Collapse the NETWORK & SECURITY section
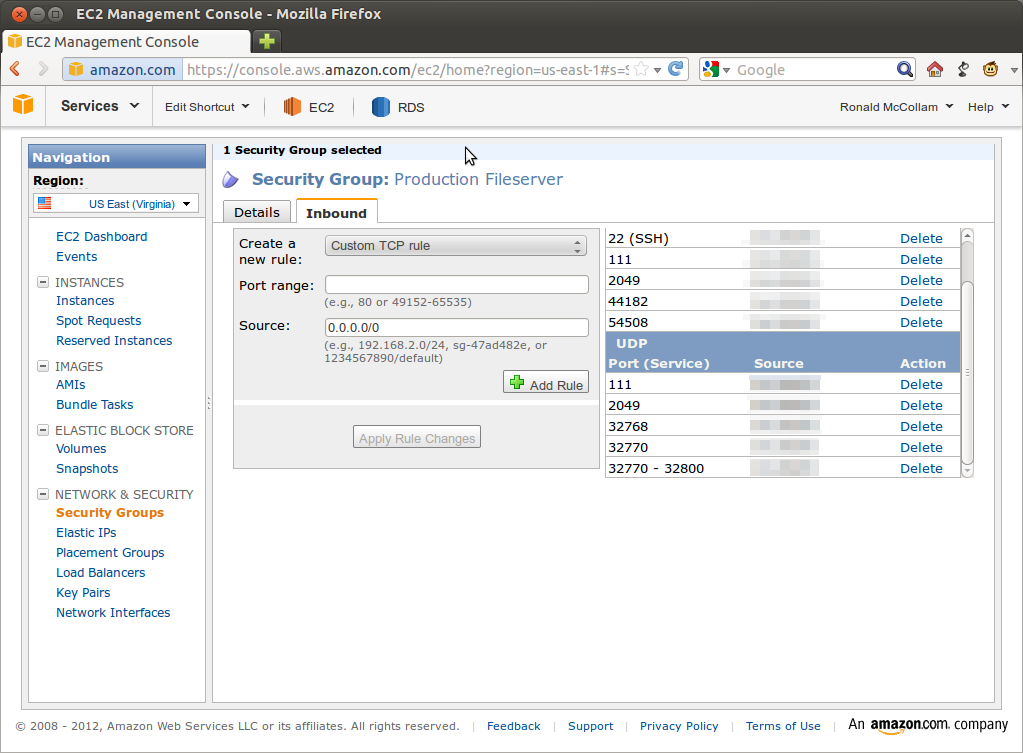 pyautogui.click(x=43, y=494)
